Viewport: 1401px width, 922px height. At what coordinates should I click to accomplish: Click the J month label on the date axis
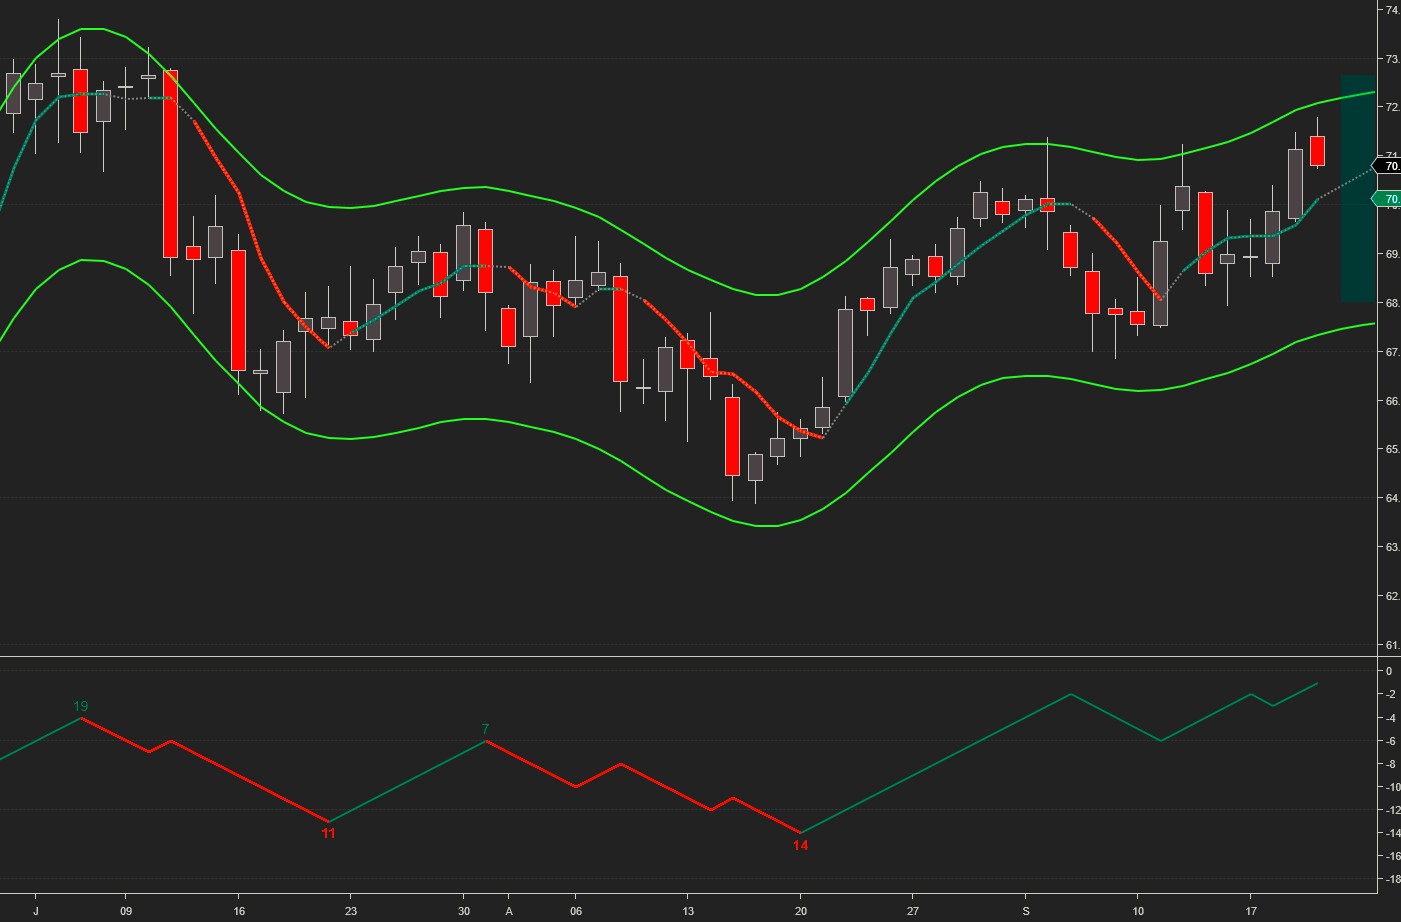tap(36, 912)
